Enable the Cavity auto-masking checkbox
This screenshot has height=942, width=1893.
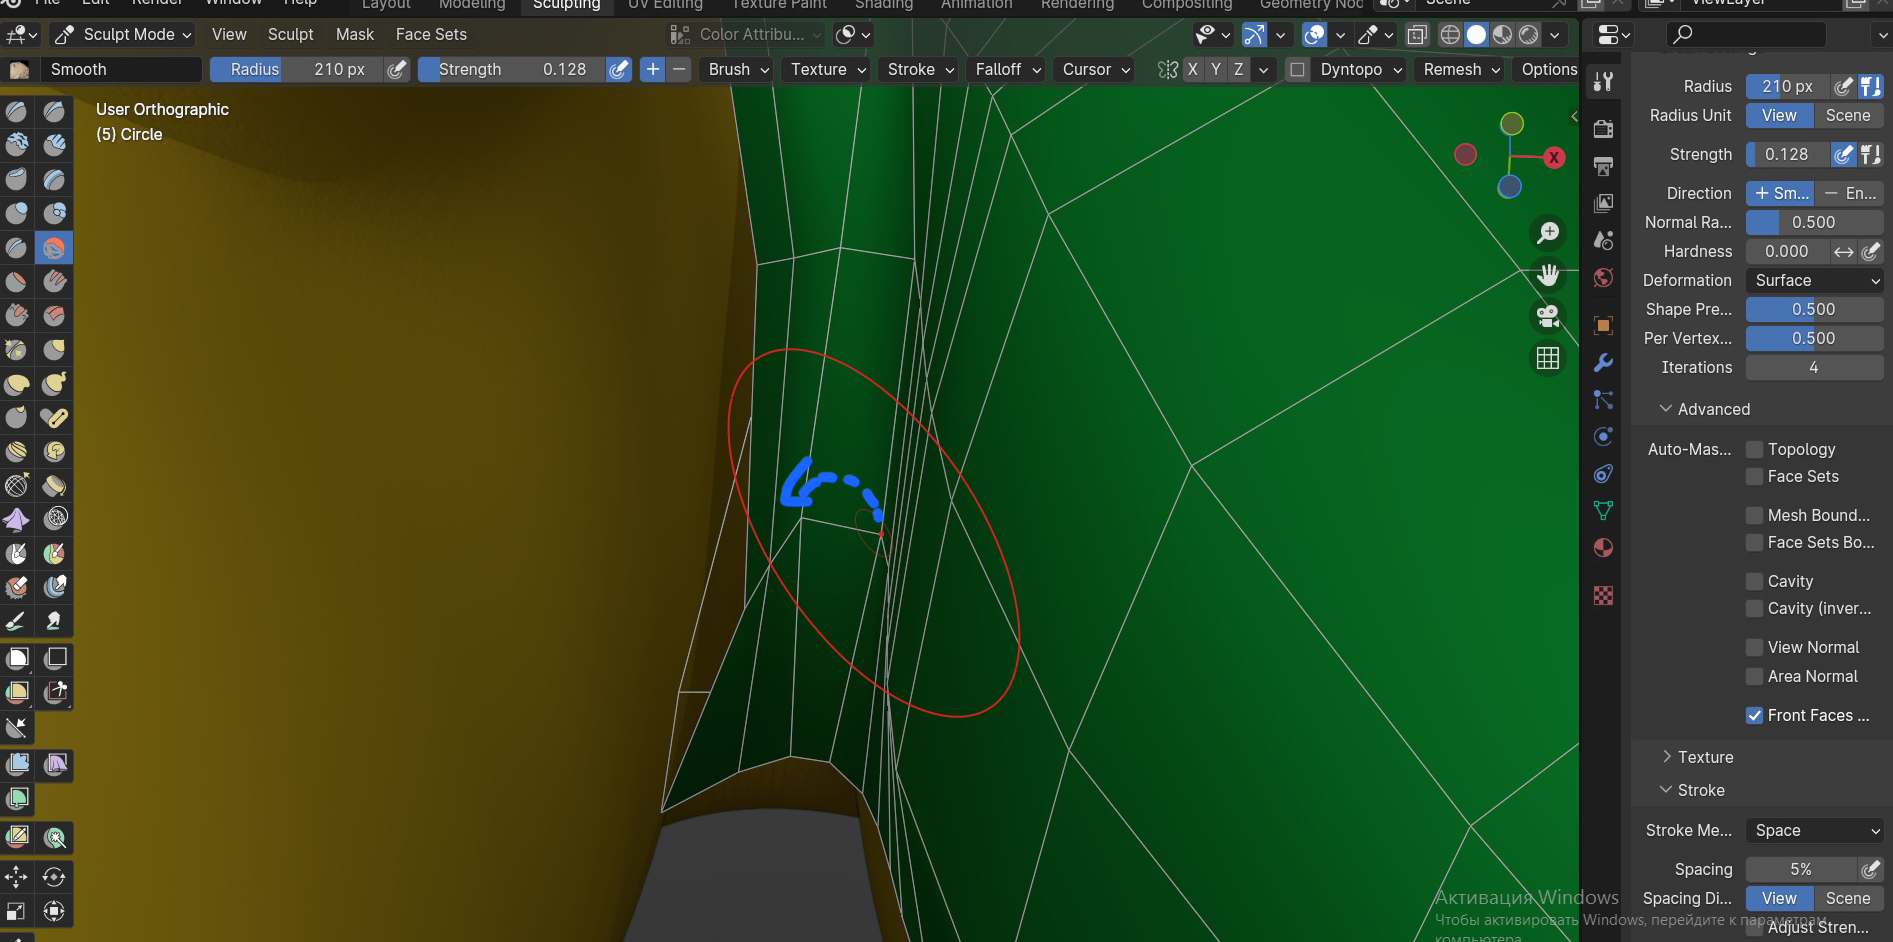pyautogui.click(x=1754, y=581)
